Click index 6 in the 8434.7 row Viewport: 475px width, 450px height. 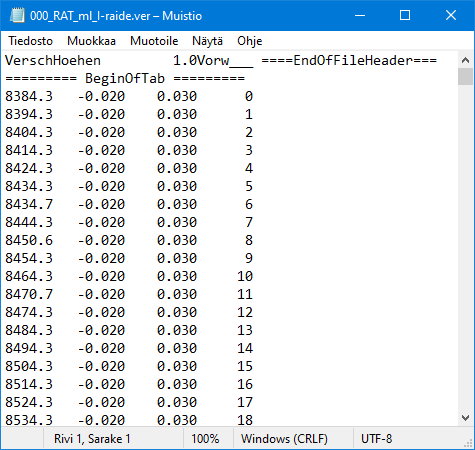[249, 204]
